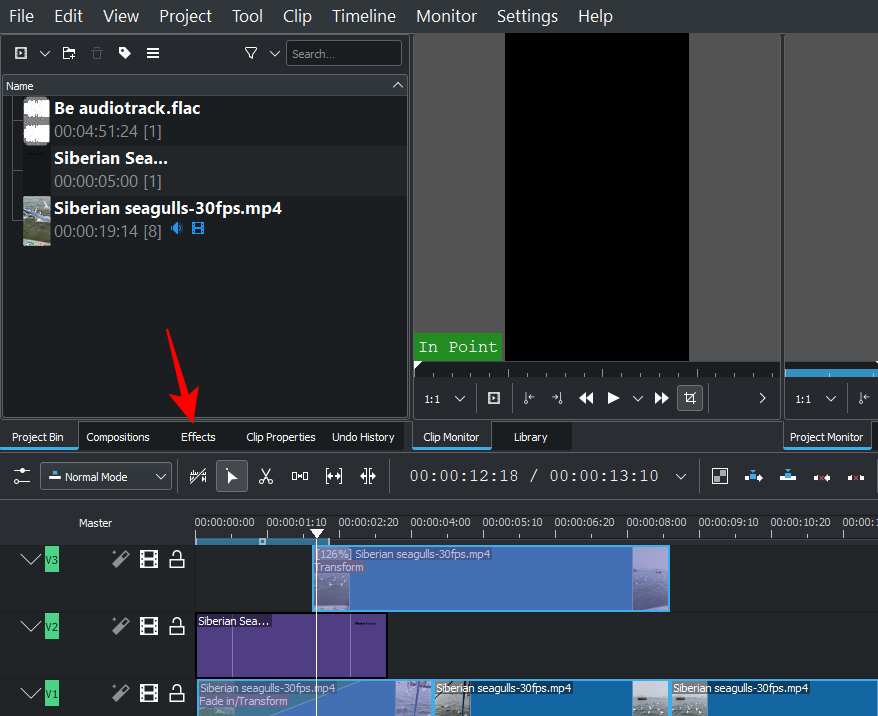Expand the filter options dropdown arrow
Viewport: 878px width, 716px height.
click(x=274, y=54)
